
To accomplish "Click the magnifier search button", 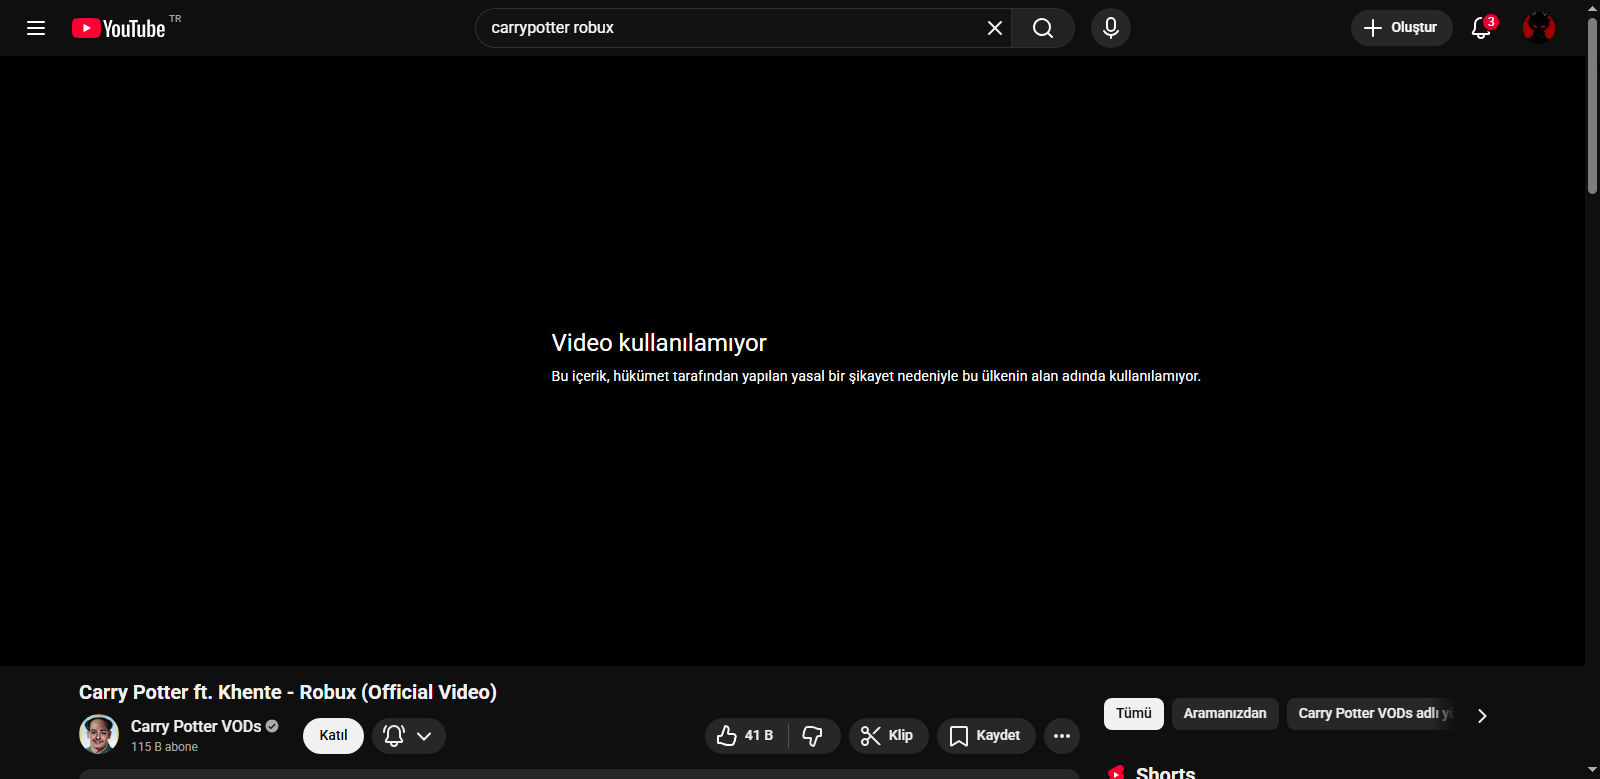I will click(1043, 28).
